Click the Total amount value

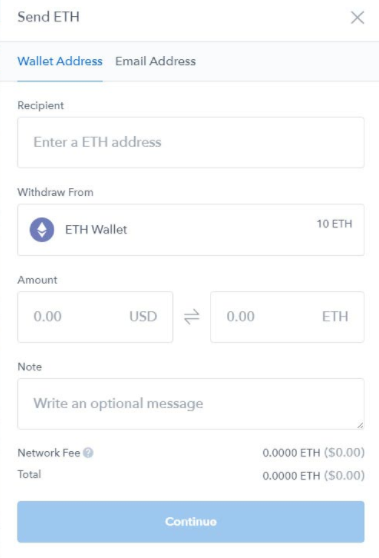point(314,475)
